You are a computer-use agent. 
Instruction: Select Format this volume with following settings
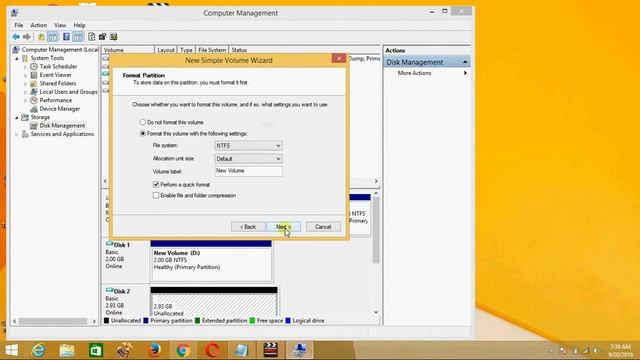[x=143, y=133]
